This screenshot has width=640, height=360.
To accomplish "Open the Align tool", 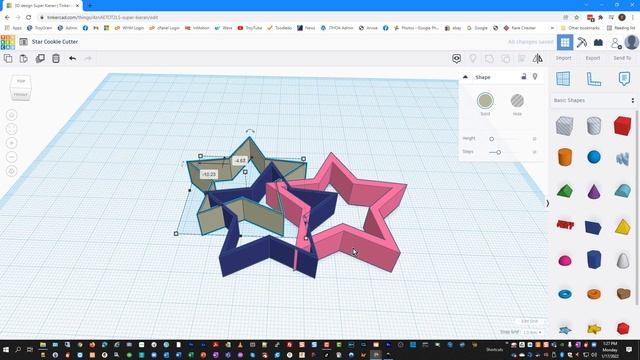I will click(522, 59).
